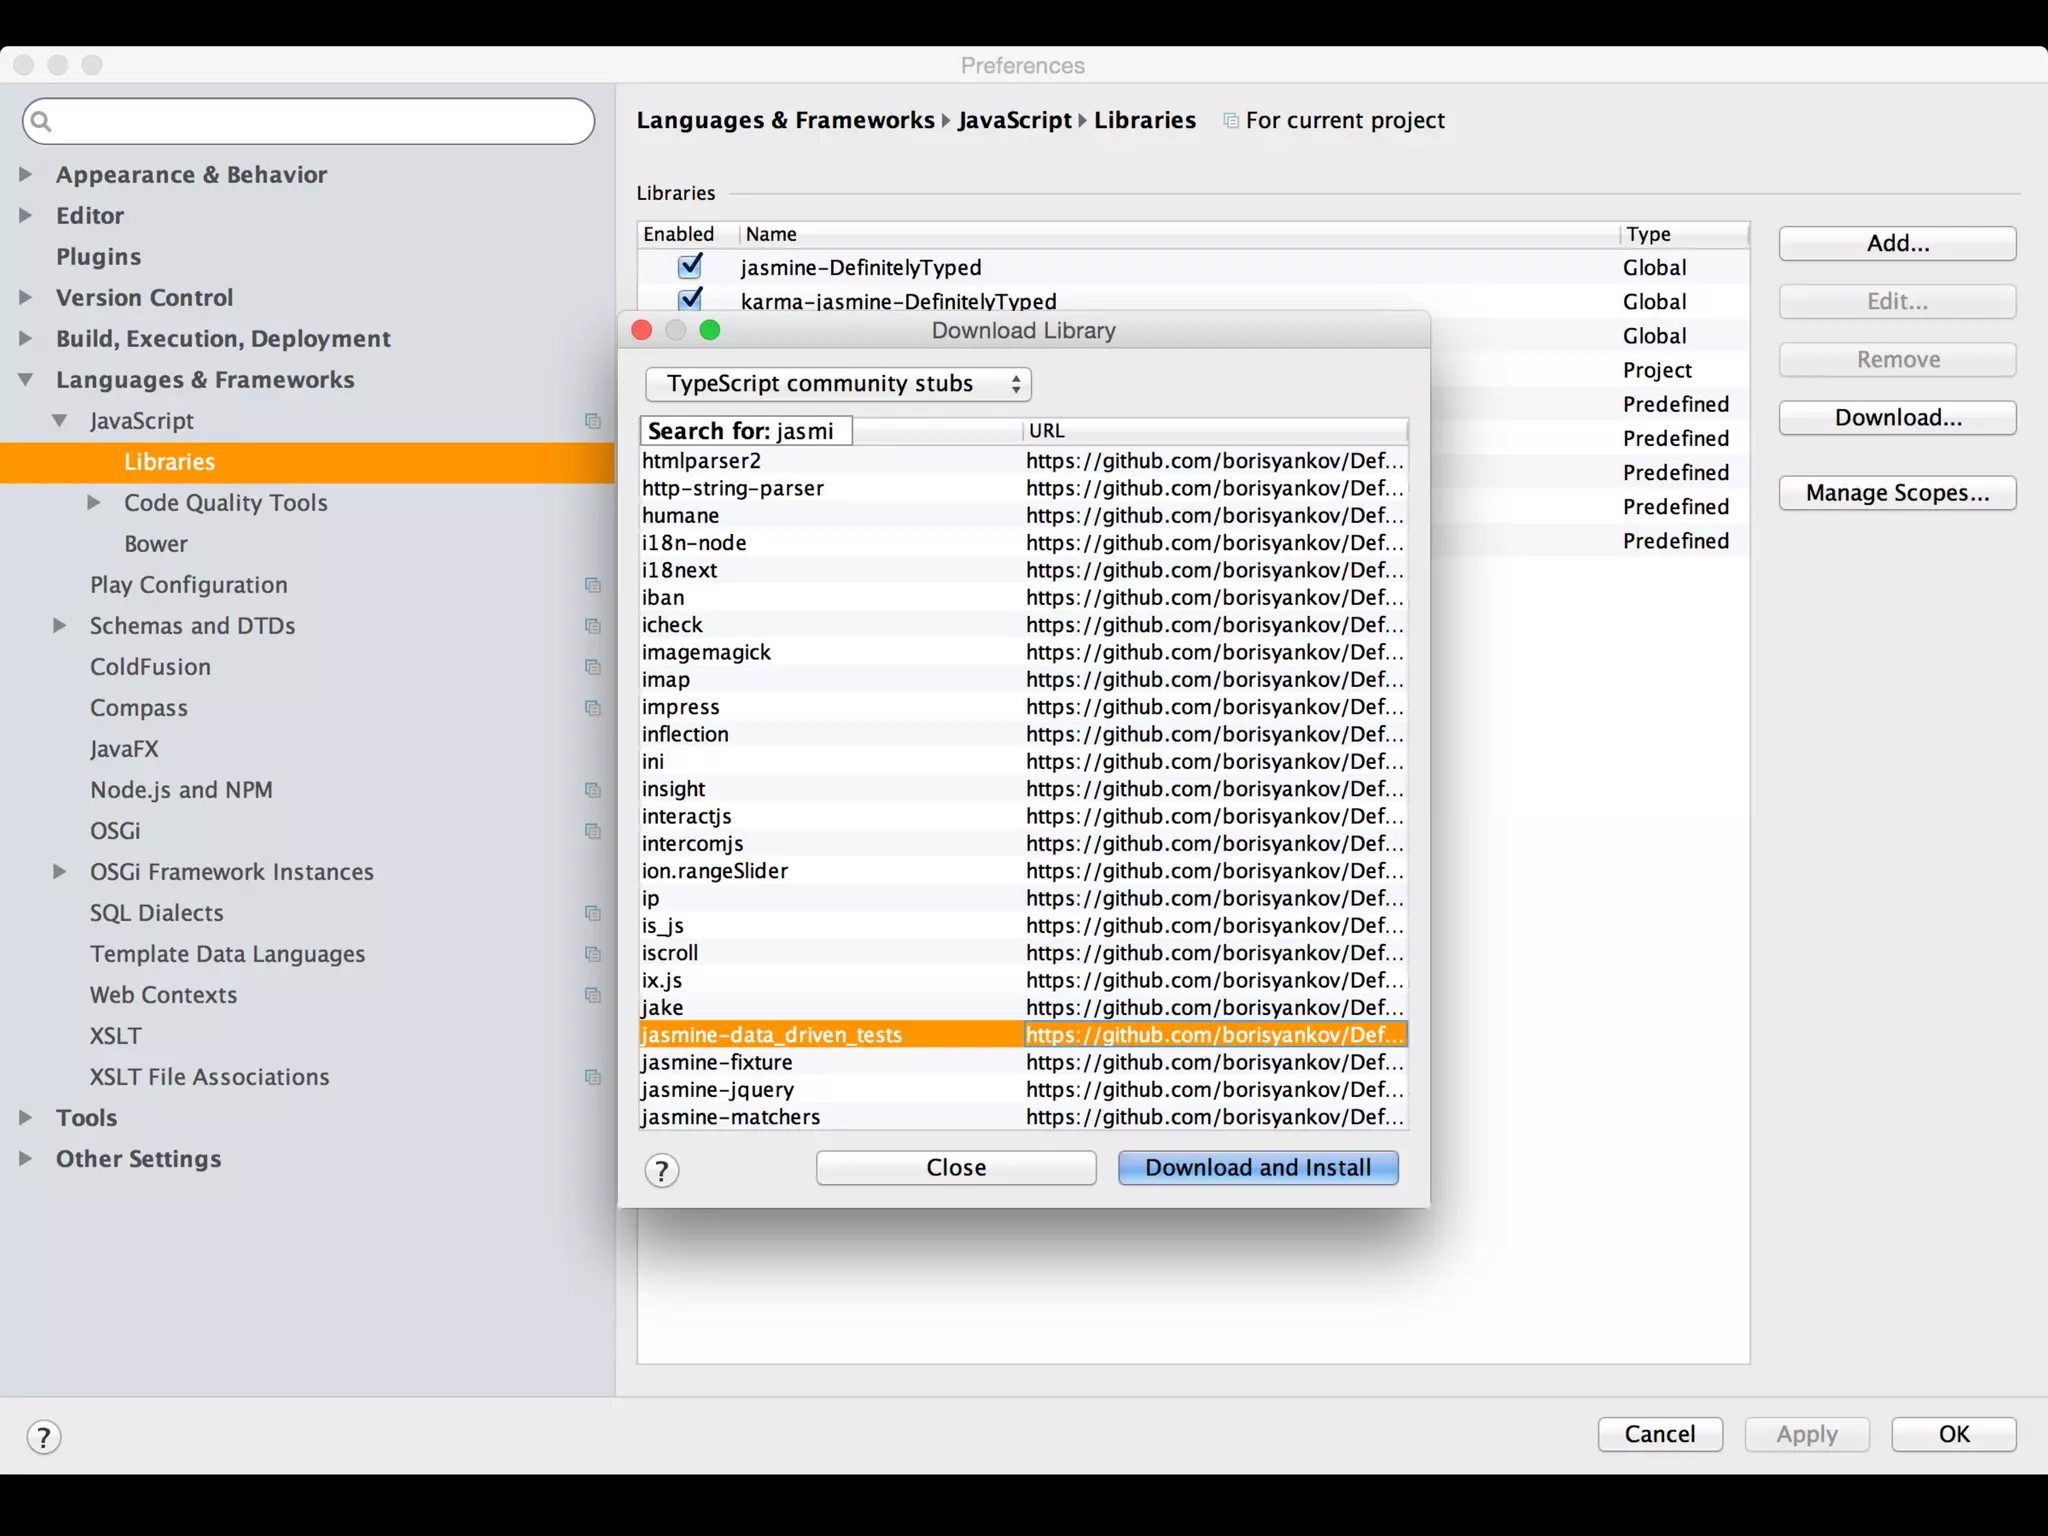Screen dimensions: 2048x1536
Task: Click the project-level icon next to Play Configuration
Action: pyautogui.click(x=592, y=585)
